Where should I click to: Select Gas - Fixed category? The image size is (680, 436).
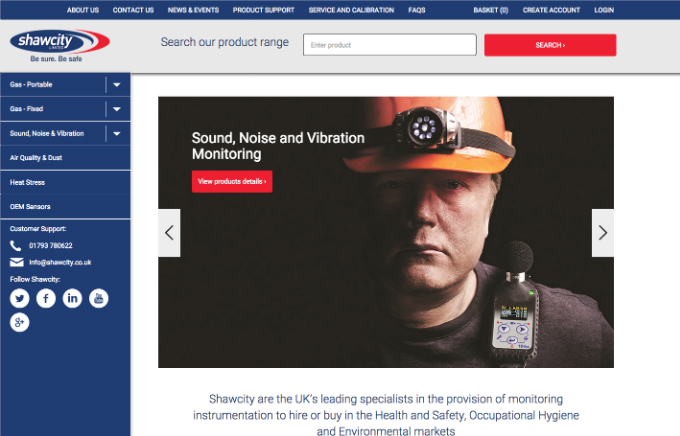point(26,109)
